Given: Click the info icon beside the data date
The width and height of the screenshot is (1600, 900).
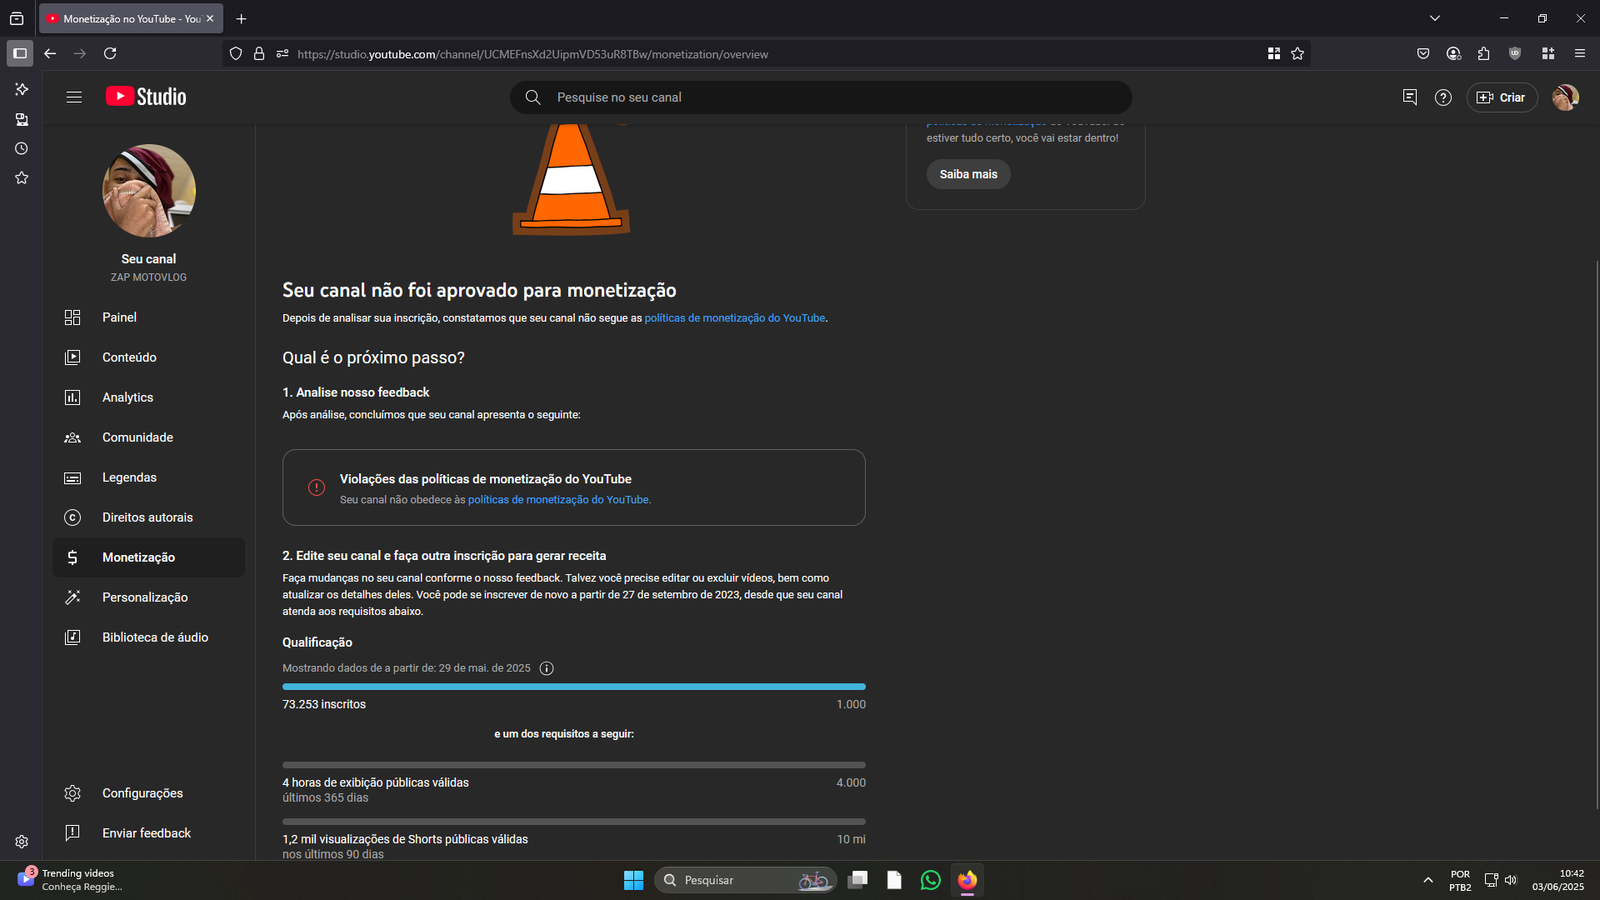Looking at the screenshot, I should tap(546, 668).
